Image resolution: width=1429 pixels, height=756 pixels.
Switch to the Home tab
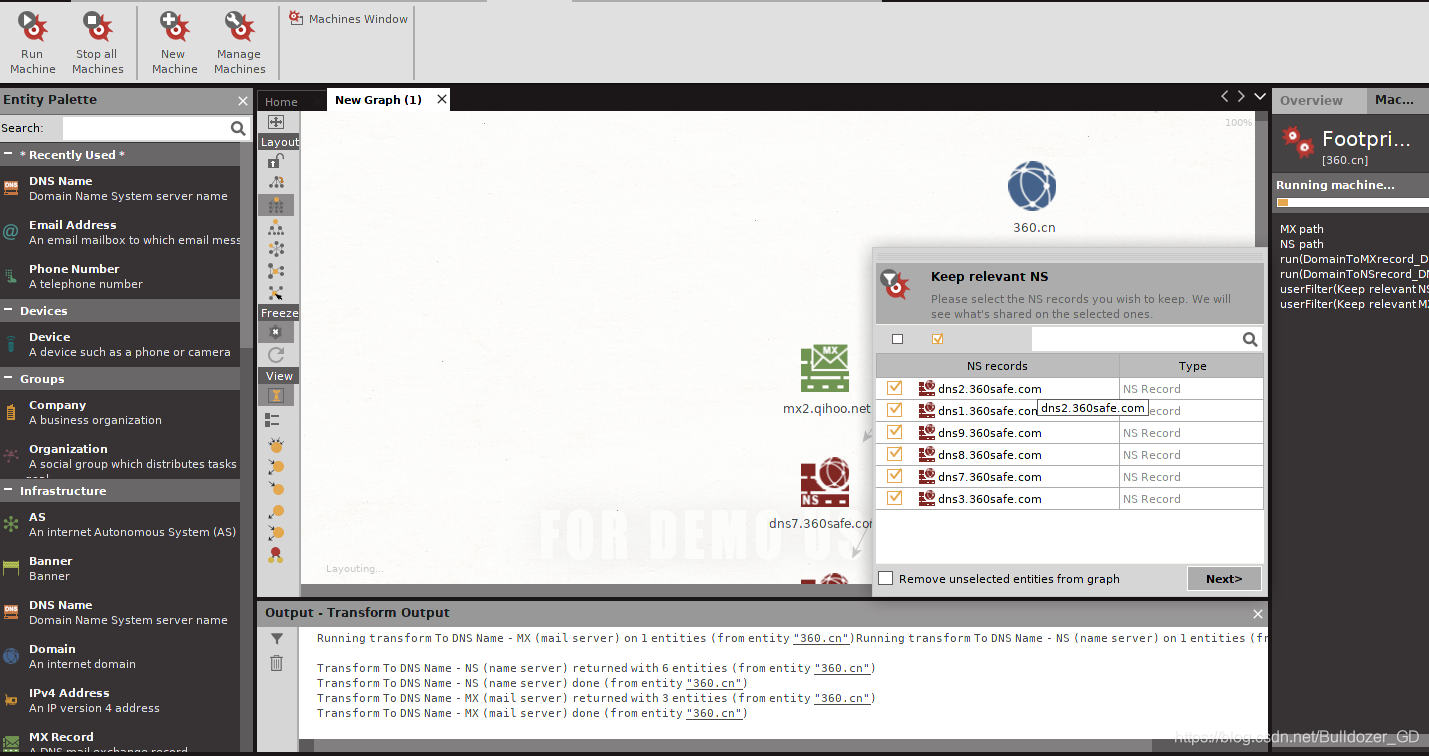tap(281, 101)
